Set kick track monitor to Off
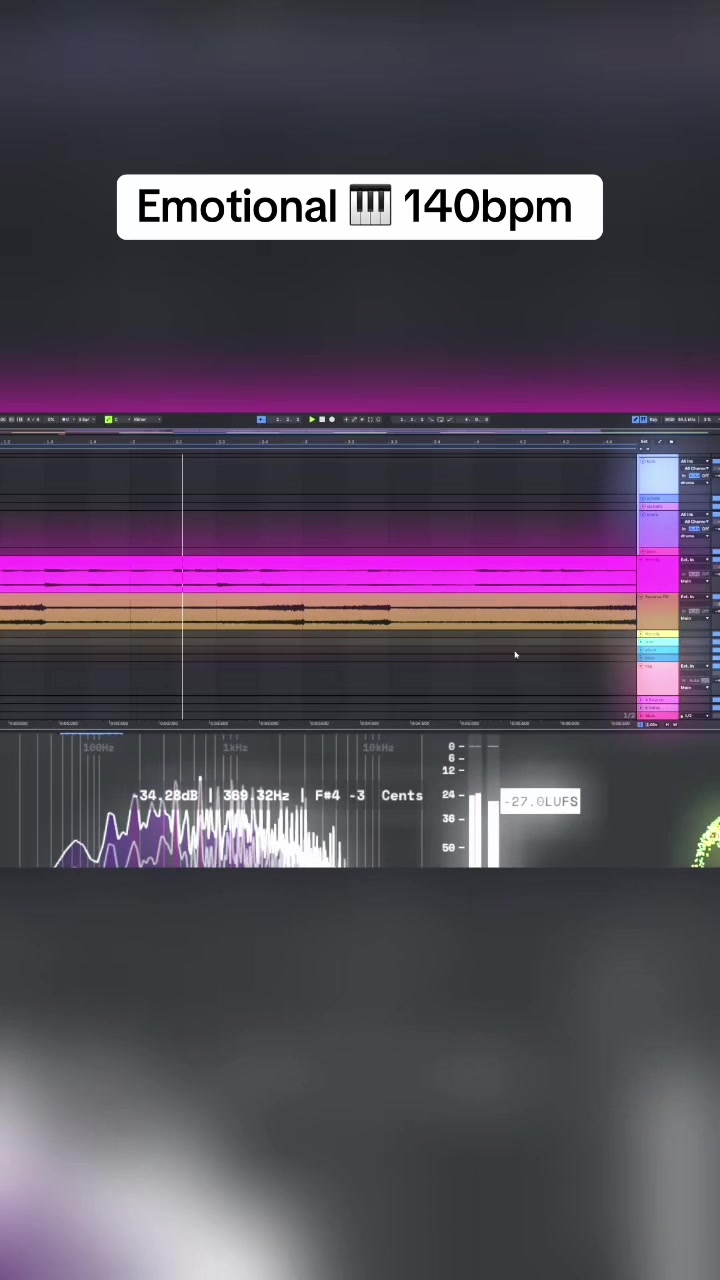This screenshot has width=720, height=1280. [x=705, y=476]
